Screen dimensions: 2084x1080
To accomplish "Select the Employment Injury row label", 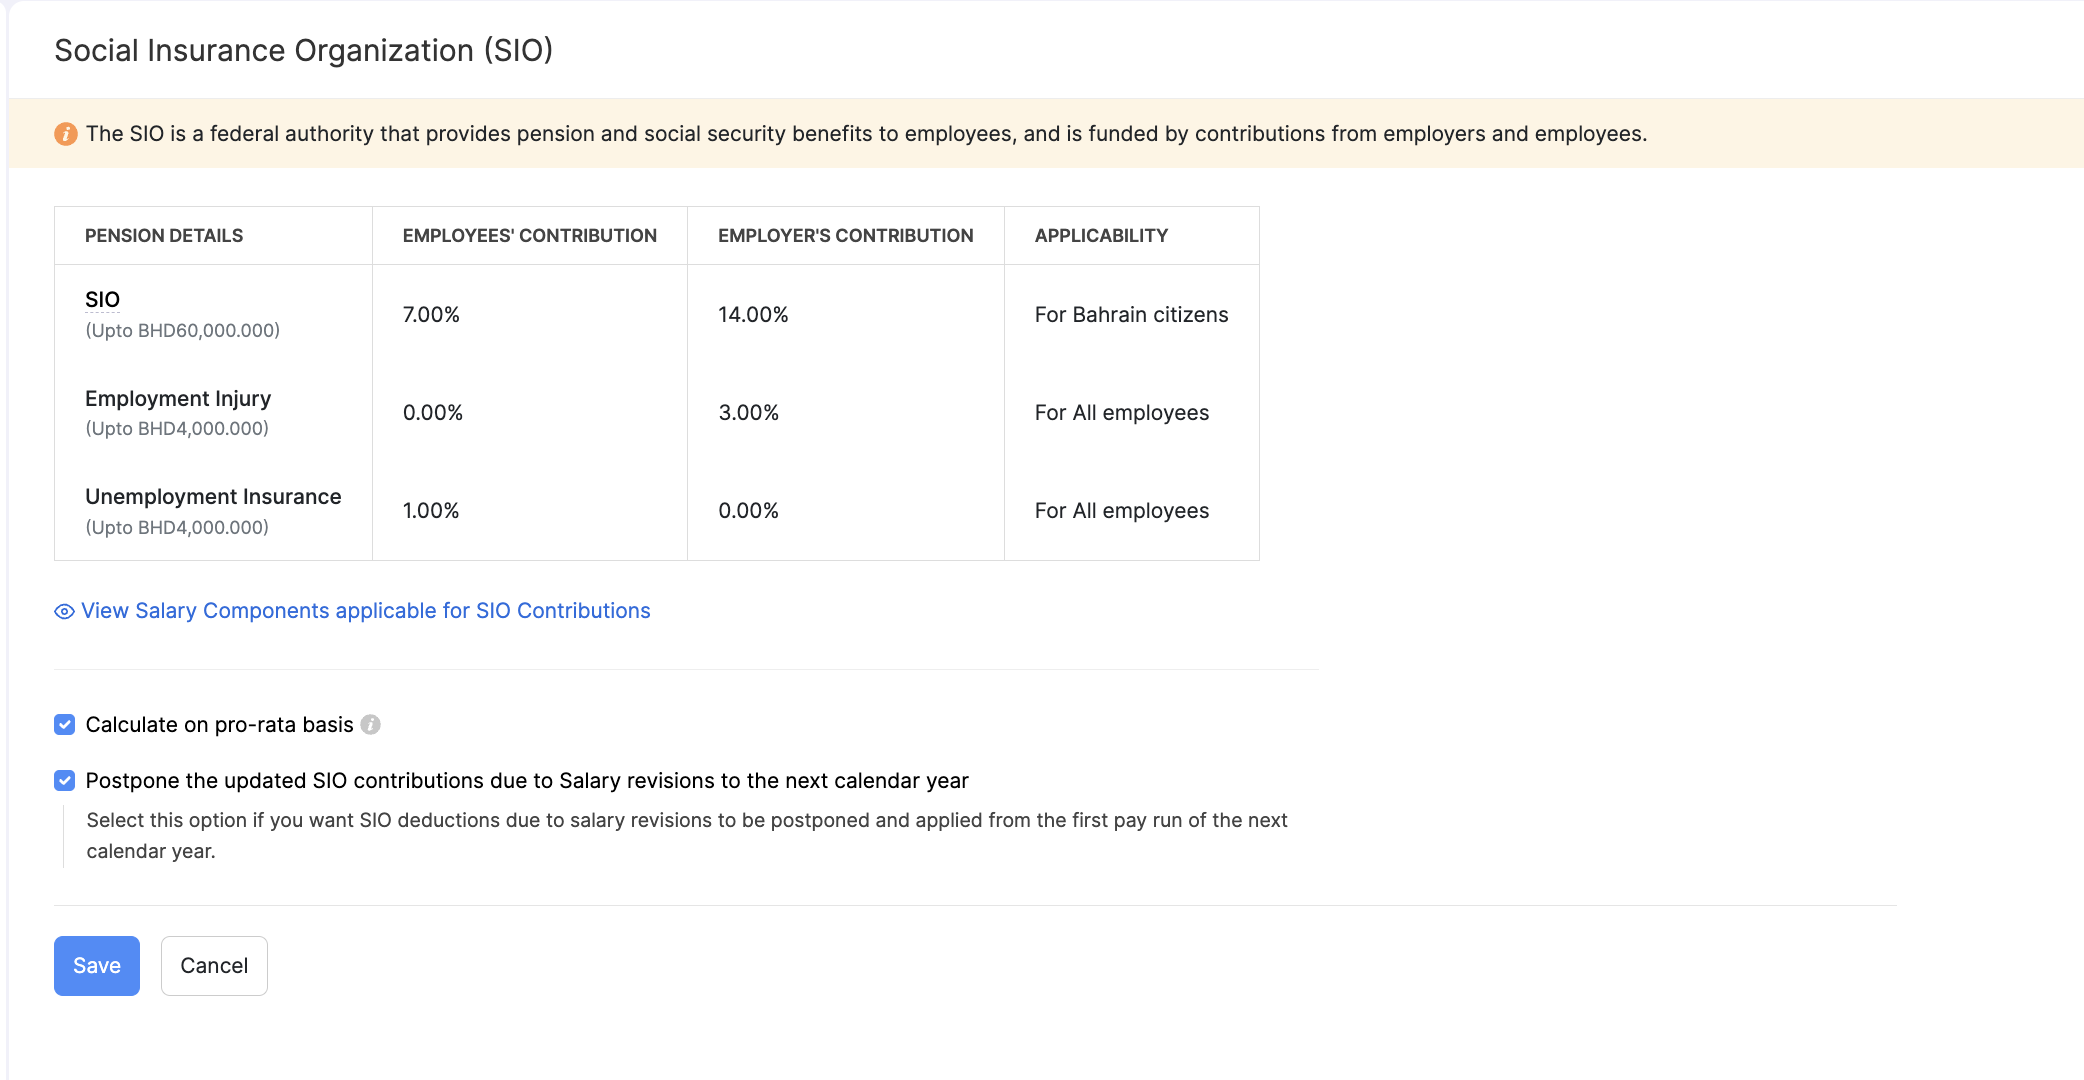I will tap(178, 399).
